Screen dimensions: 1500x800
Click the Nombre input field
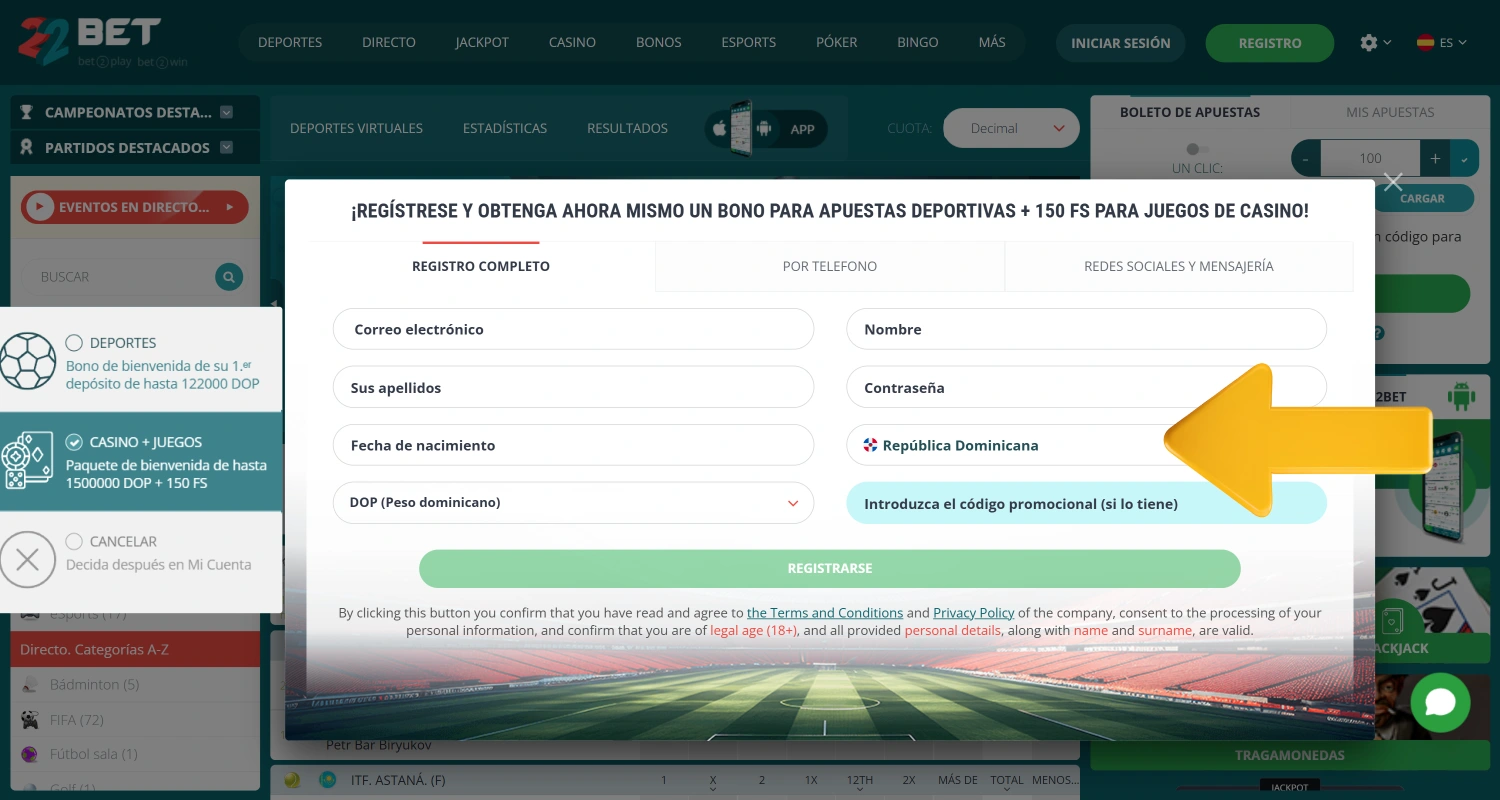pyautogui.click(x=1086, y=329)
